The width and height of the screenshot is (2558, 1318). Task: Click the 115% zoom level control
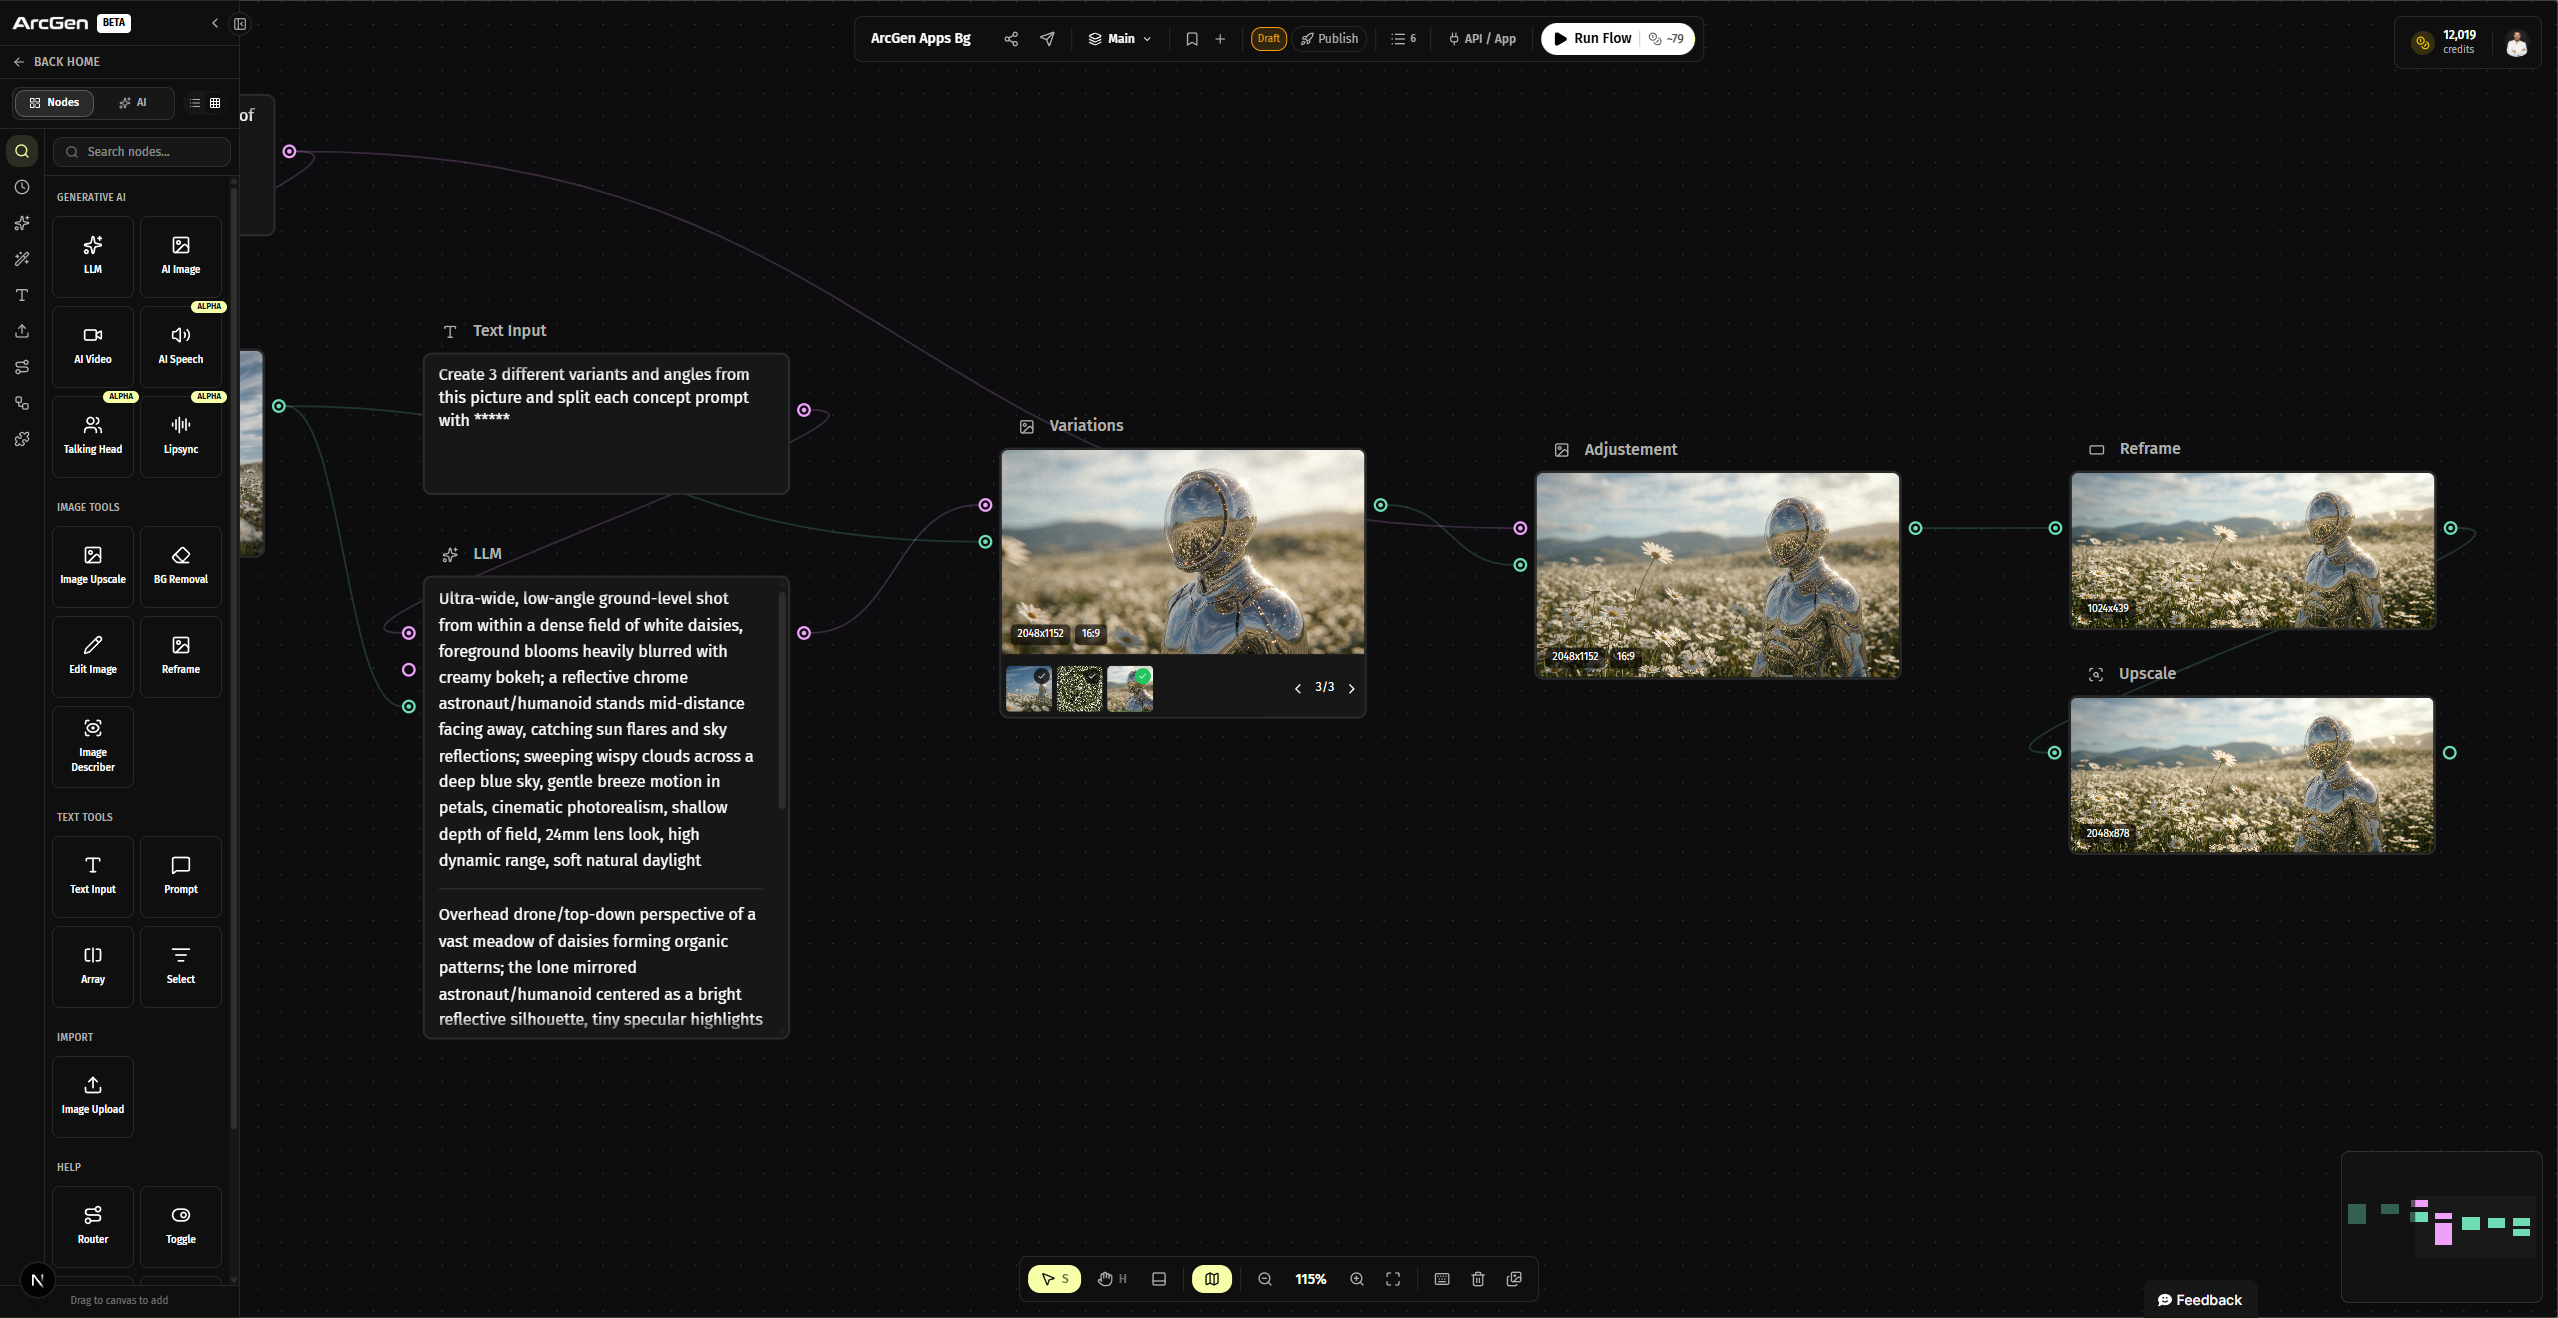(1309, 1278)
